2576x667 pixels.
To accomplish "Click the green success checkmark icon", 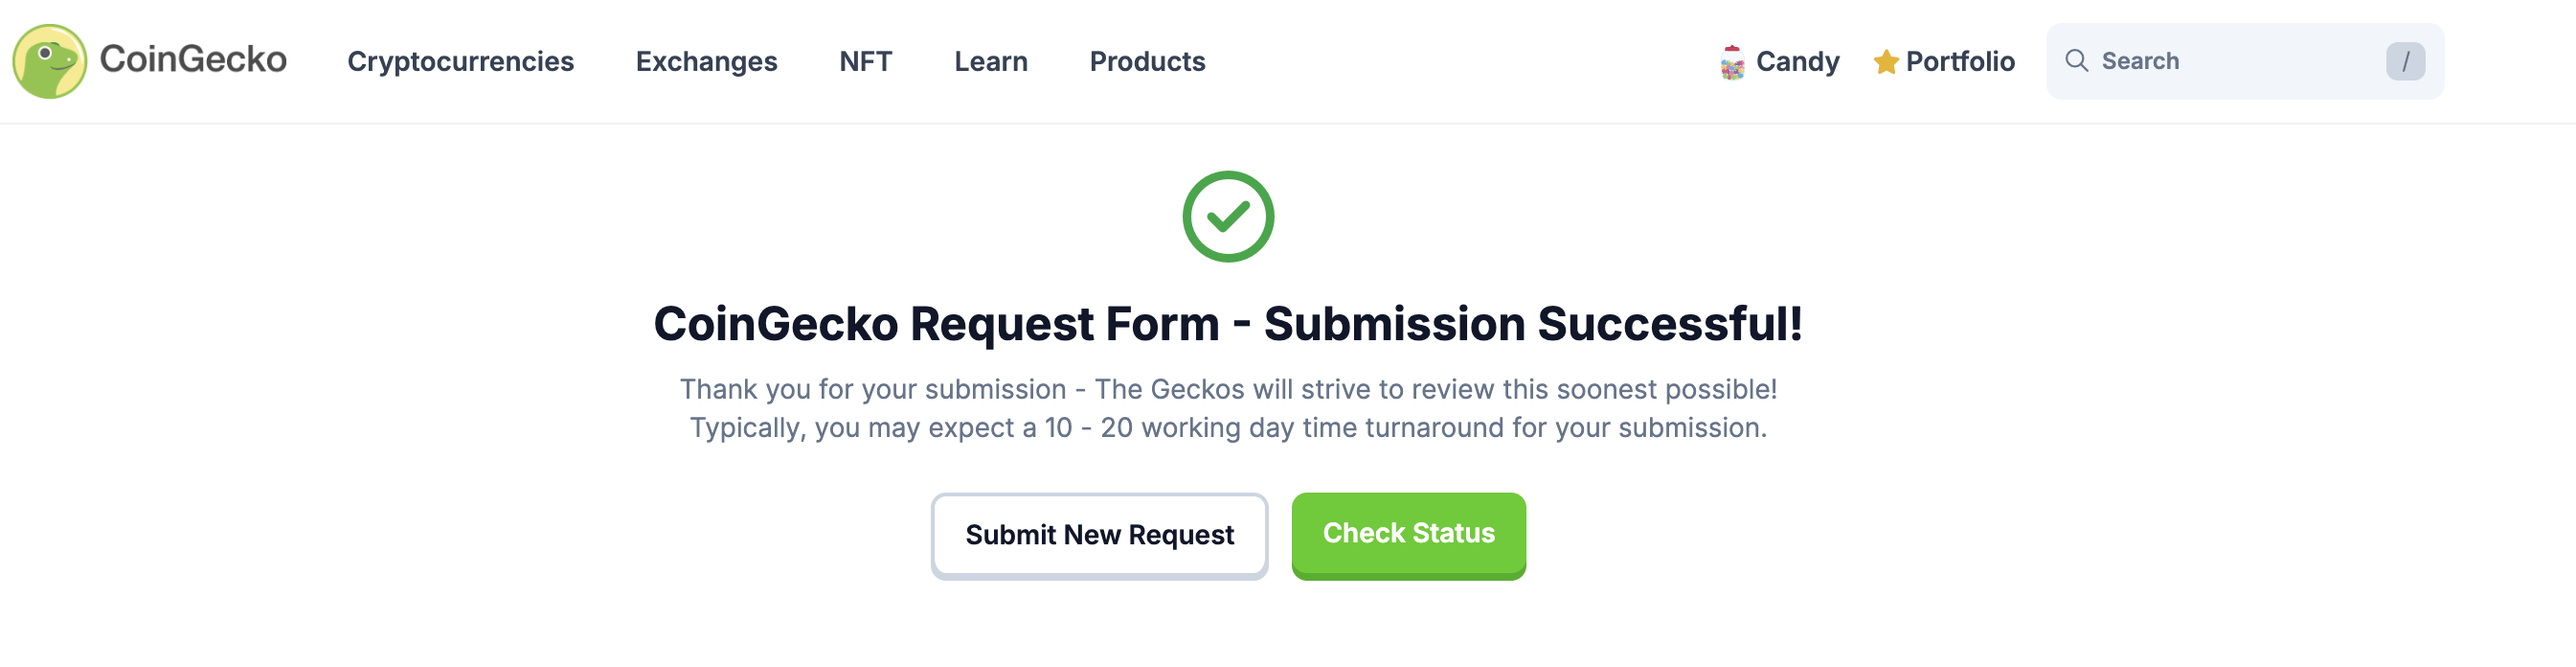I will coord(1228,216).
